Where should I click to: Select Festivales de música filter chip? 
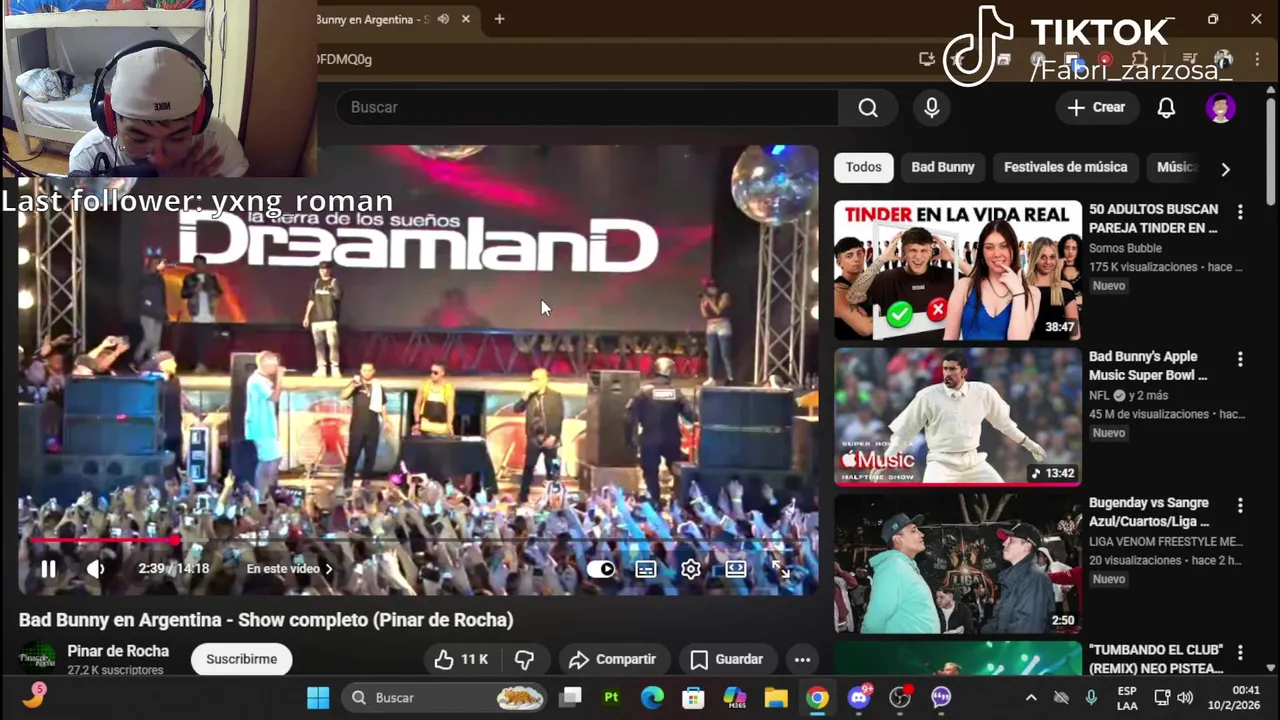pos(1065,167)
